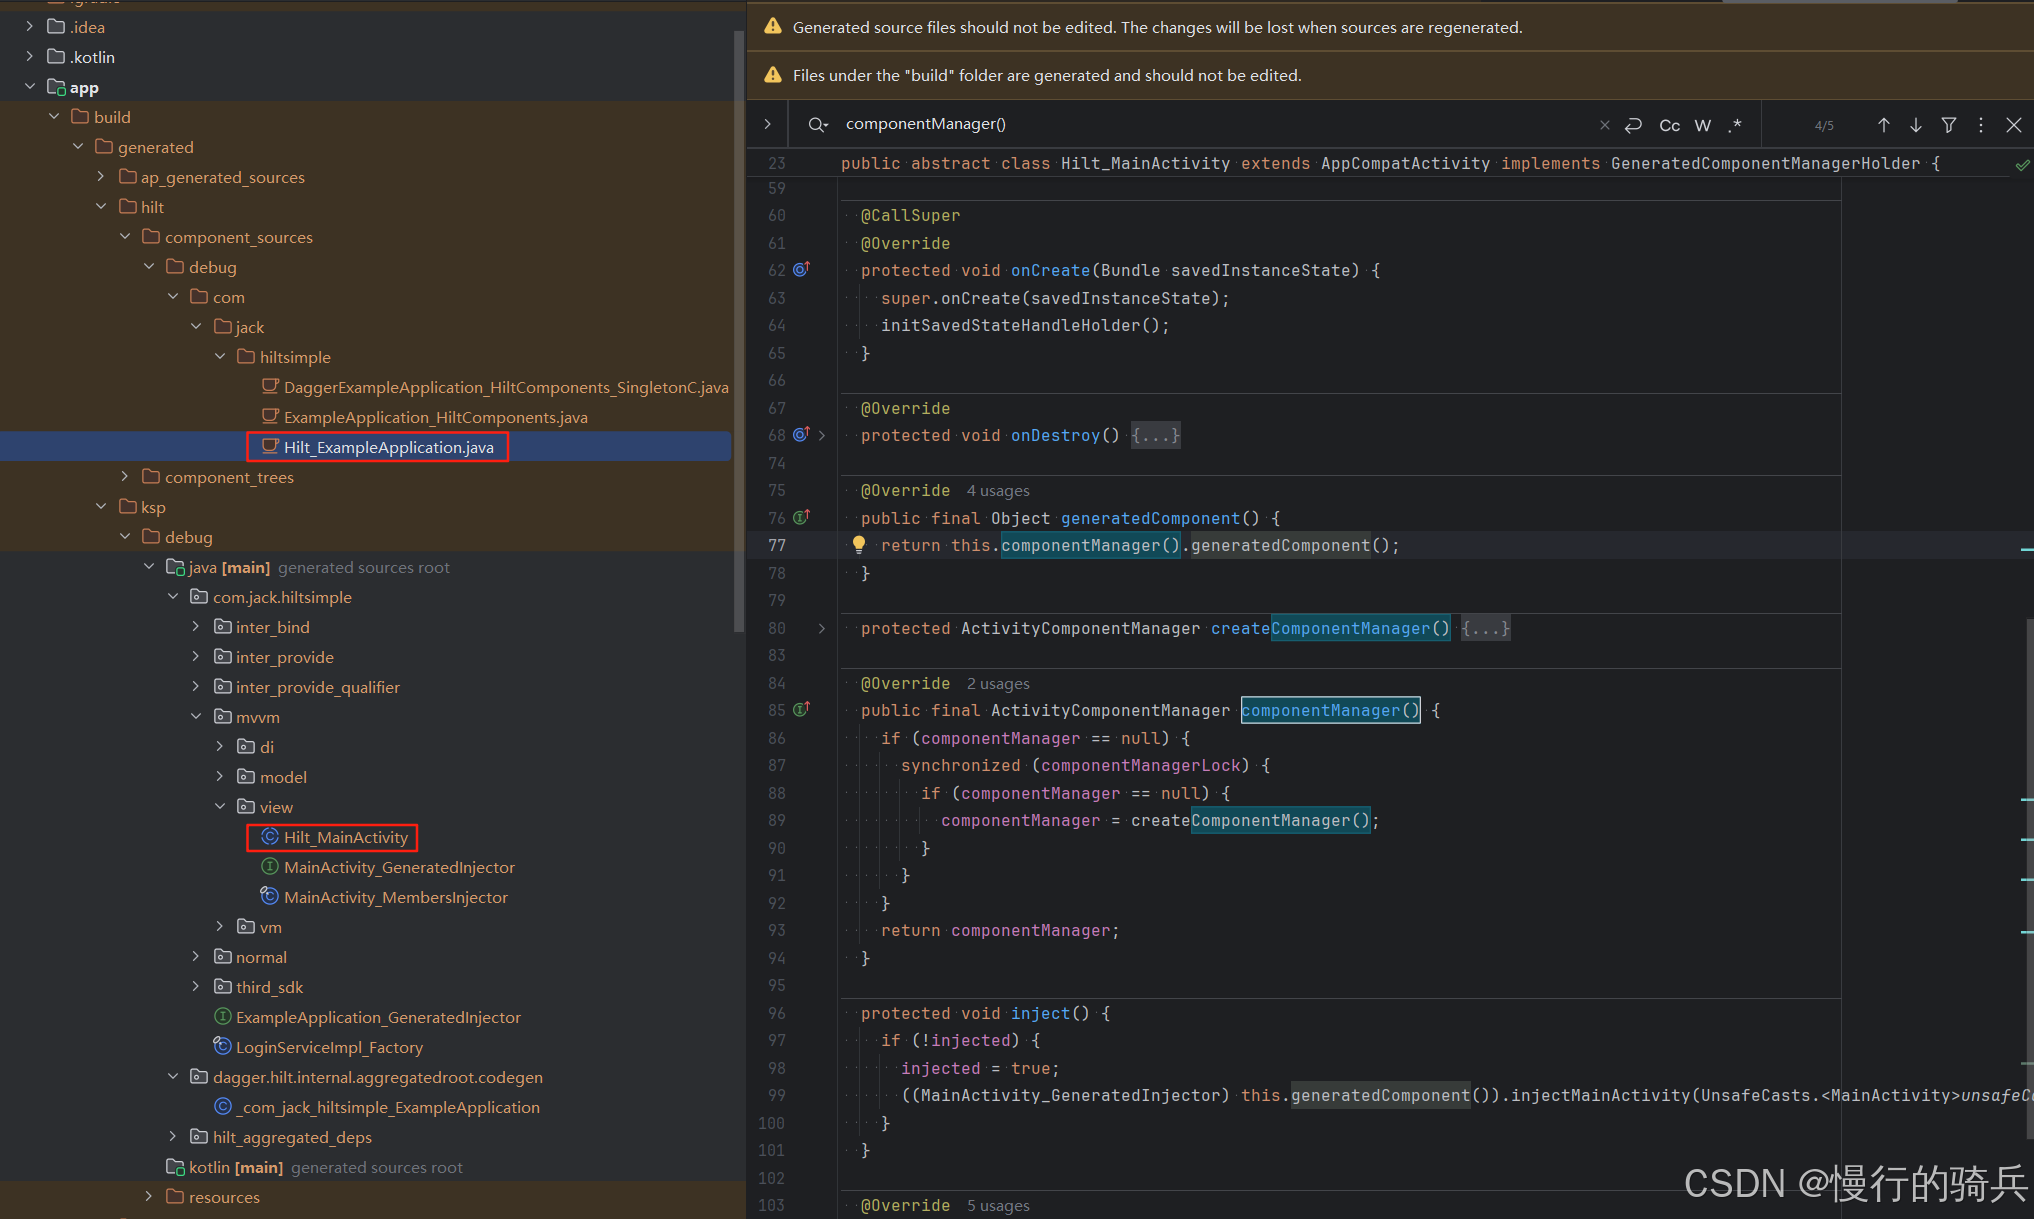Select Hilt_ExampleApplication.java file
The height and width of the screenshot is (1219, 2034).
pos(377,447)
